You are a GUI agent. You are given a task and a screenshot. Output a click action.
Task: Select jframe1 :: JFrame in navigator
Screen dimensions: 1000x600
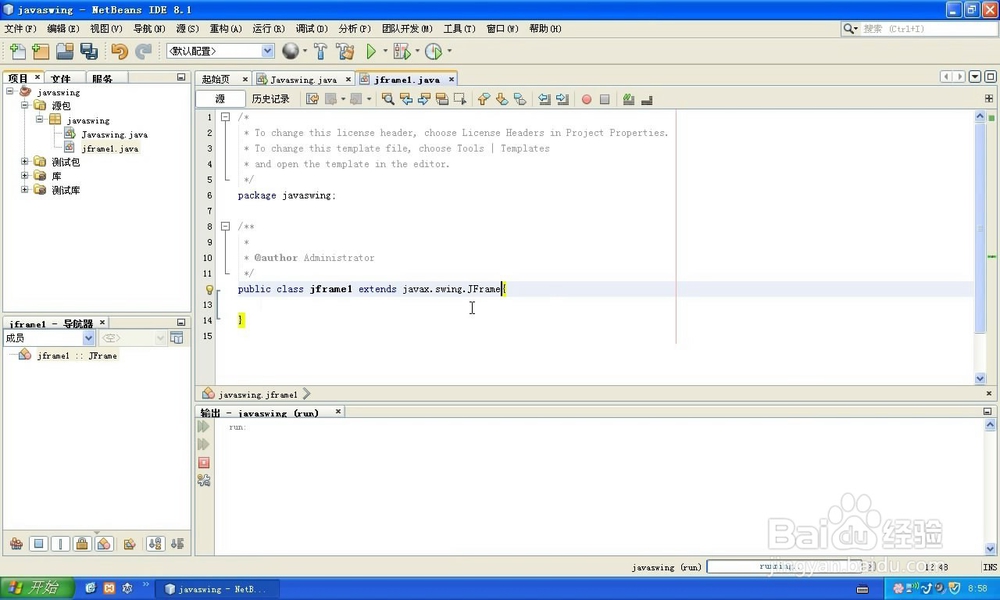coord(77,355)
